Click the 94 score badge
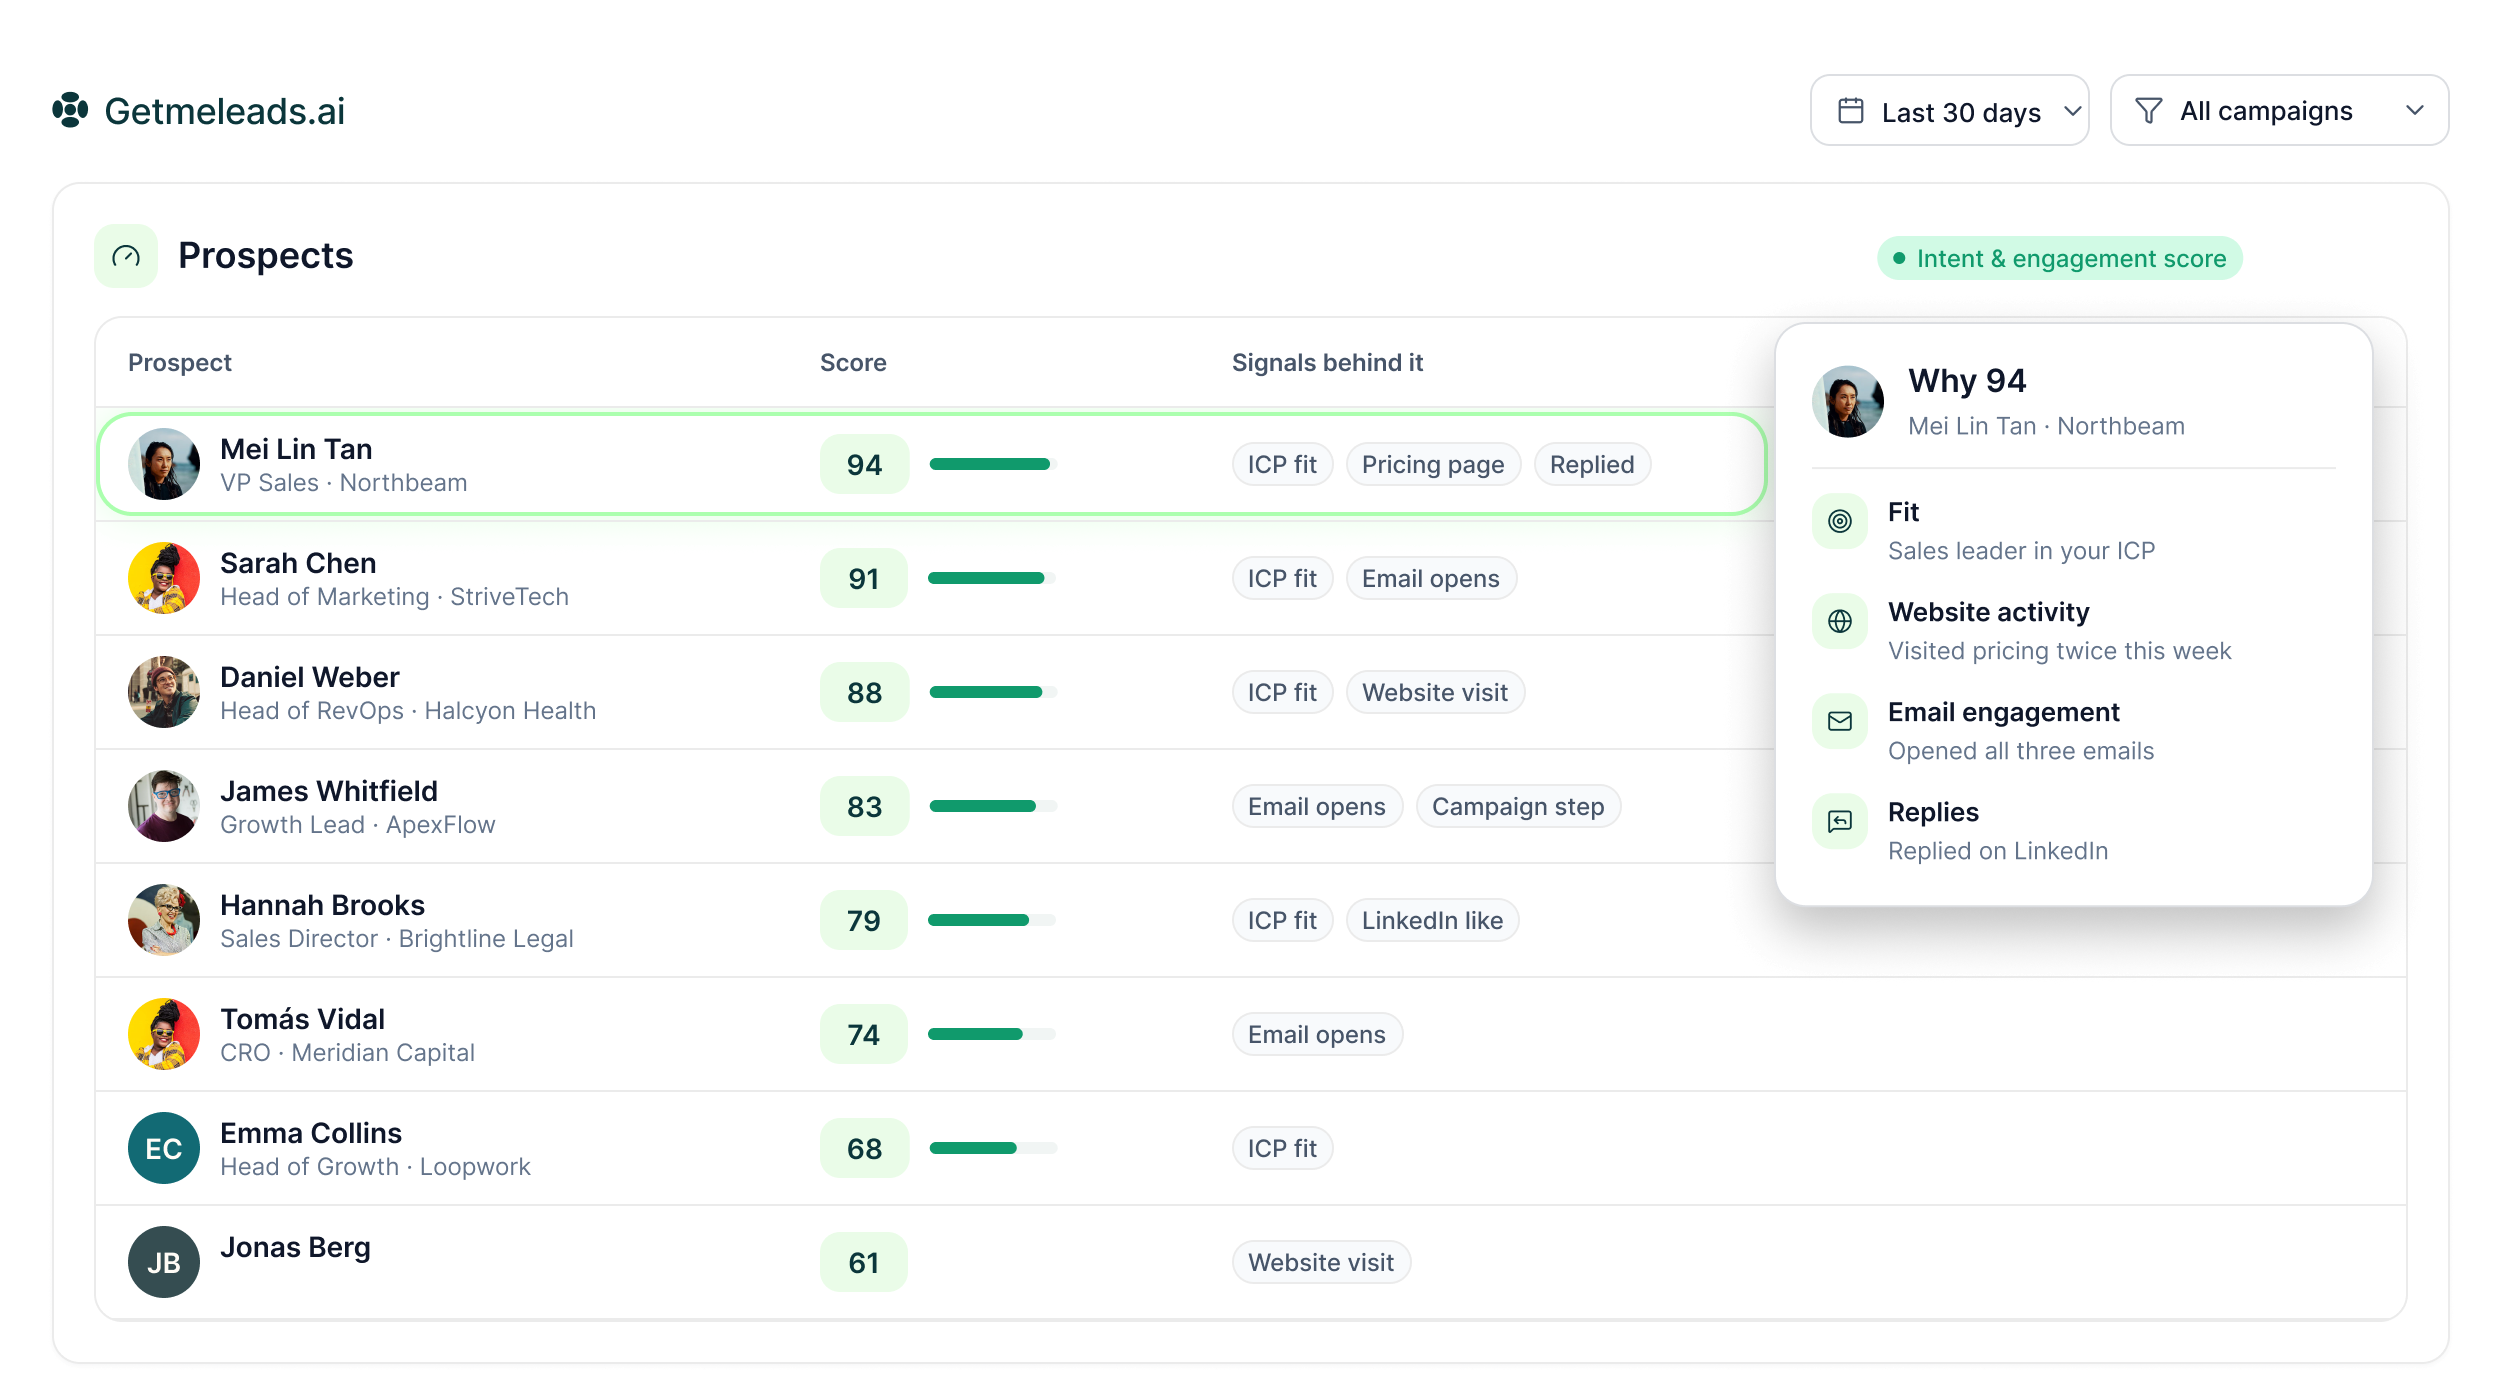 (865, 465)
